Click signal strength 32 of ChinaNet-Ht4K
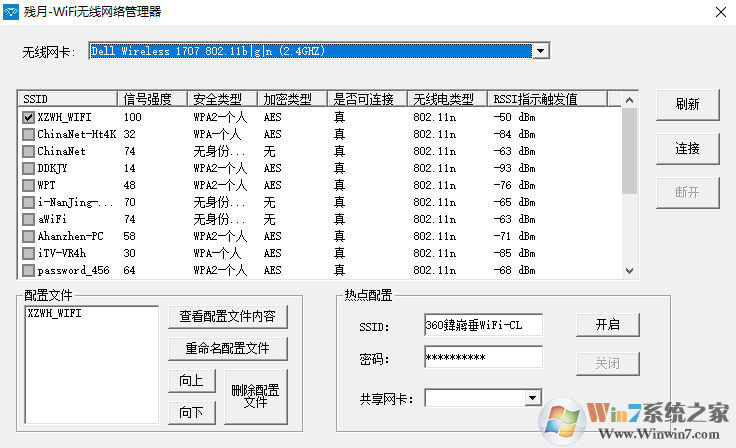This screenshot has width=736, height=448. tap(130, 134)
